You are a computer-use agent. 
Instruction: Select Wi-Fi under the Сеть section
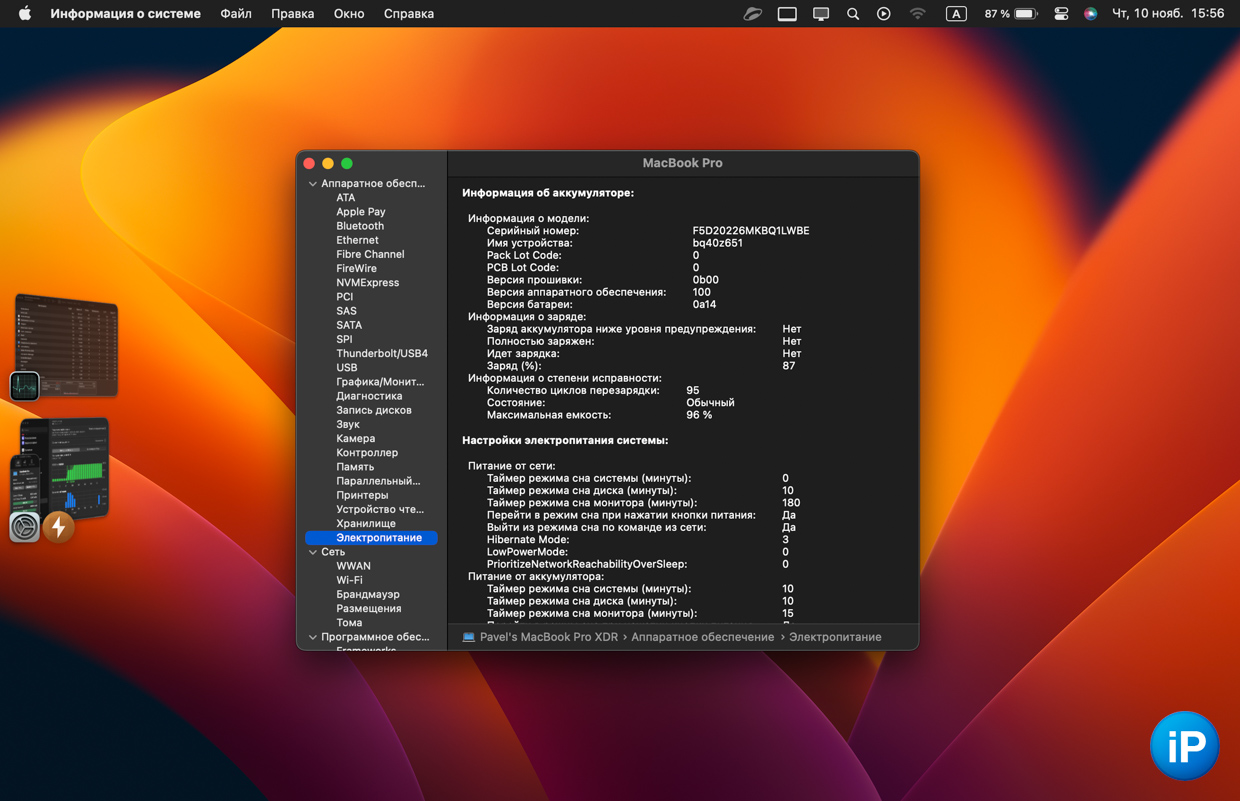(349, 580)
